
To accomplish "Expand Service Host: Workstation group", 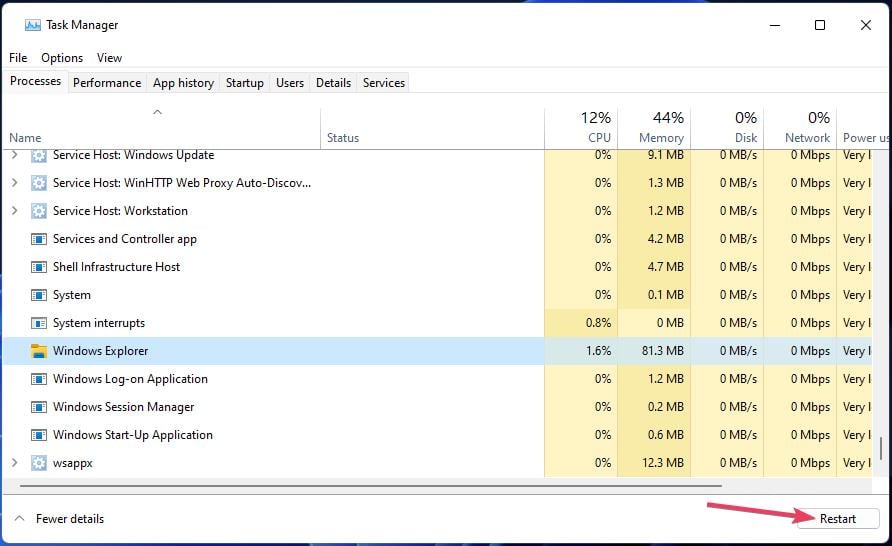I will 15,210.
